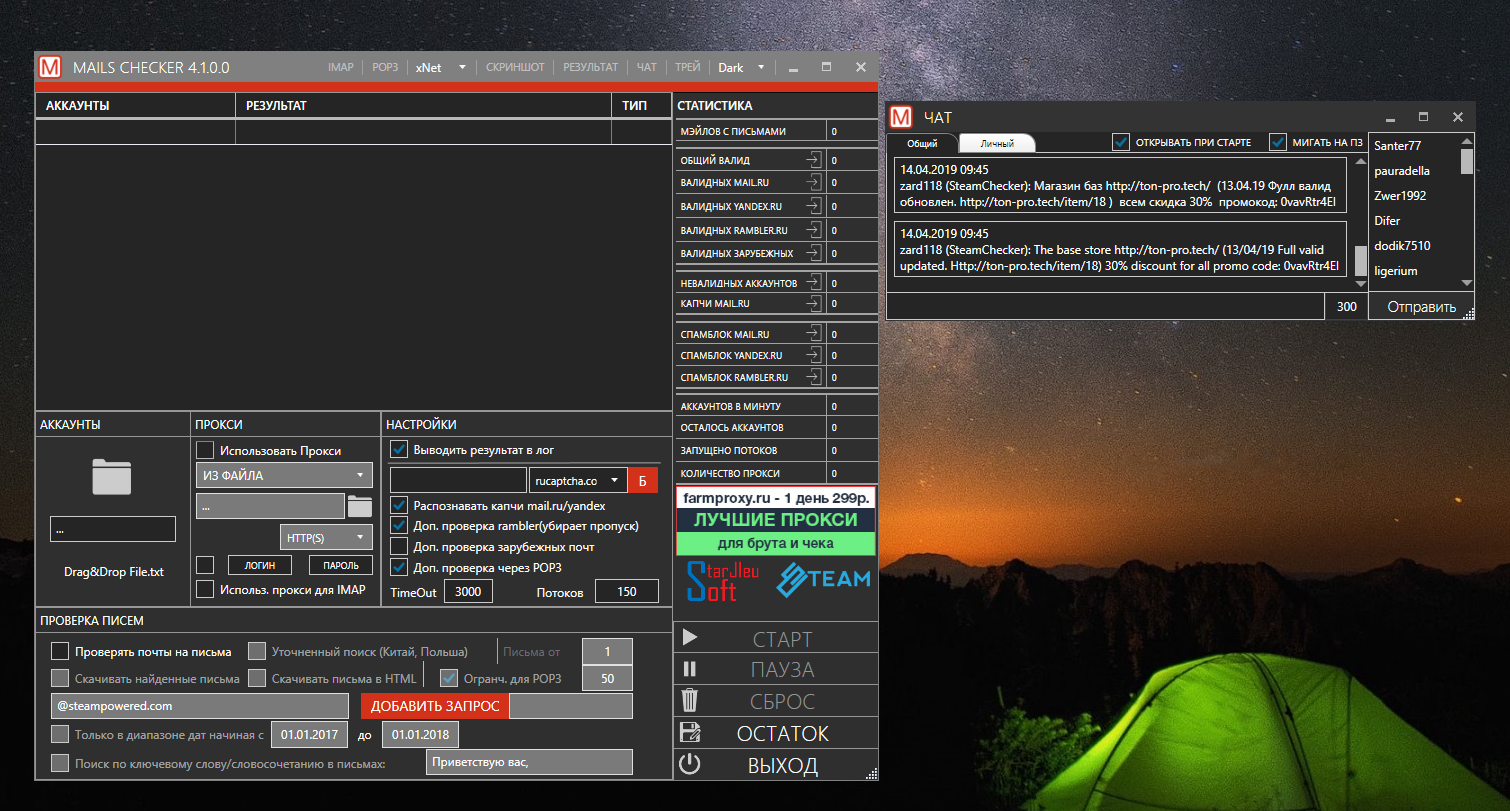Enable the Проверять почты на письма checkbox
1510x811 pixels.
60,650
